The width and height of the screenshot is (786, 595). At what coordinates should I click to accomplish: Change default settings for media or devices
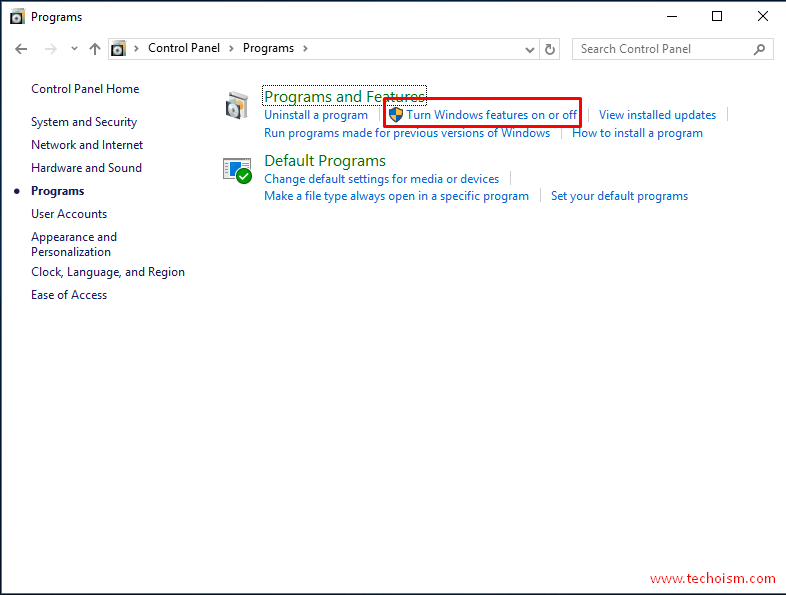point(381,179)
